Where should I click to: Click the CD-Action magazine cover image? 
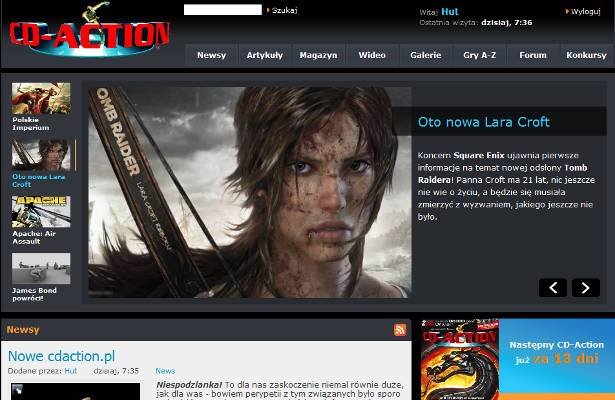point(459,360)
